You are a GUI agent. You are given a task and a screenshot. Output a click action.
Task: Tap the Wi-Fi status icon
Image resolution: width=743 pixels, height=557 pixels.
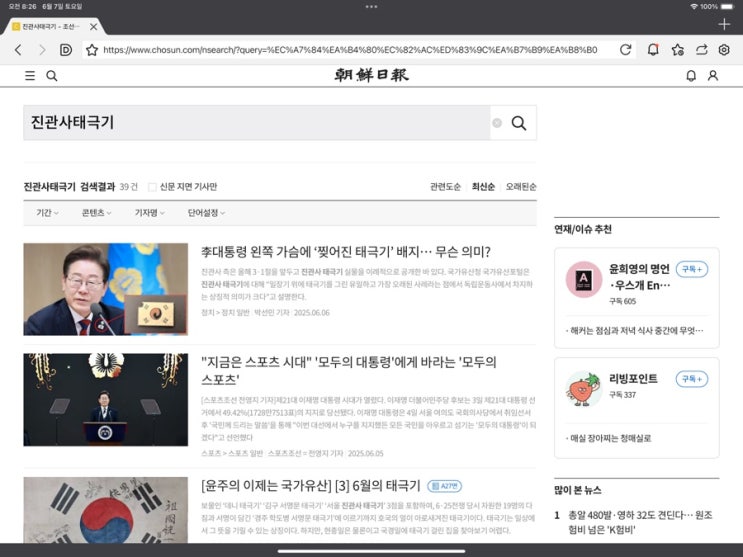click(x=694, y=7)
